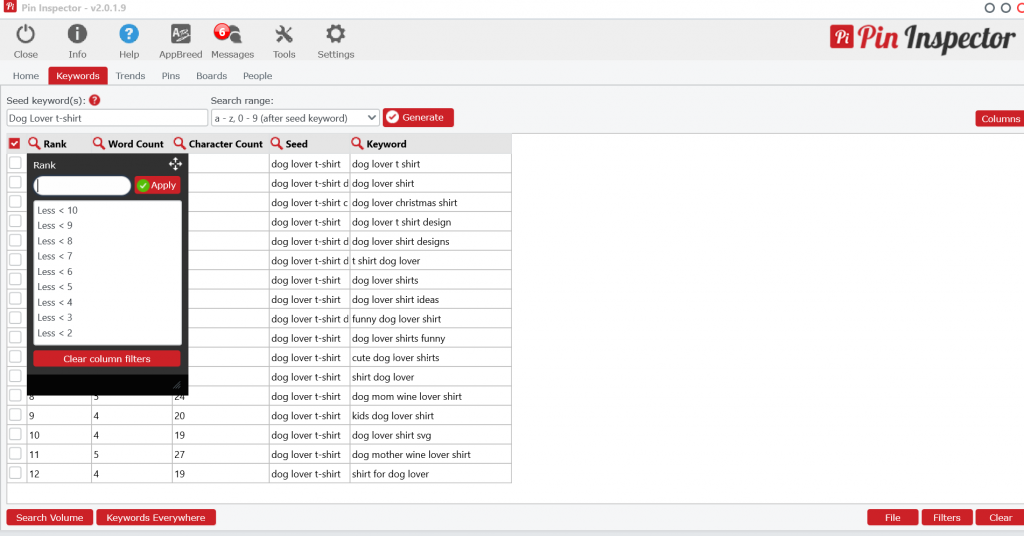This screenshot has height=536, width=1024.
Task: Click the Close power icon in toolbar
Action: tap(26, 35)
